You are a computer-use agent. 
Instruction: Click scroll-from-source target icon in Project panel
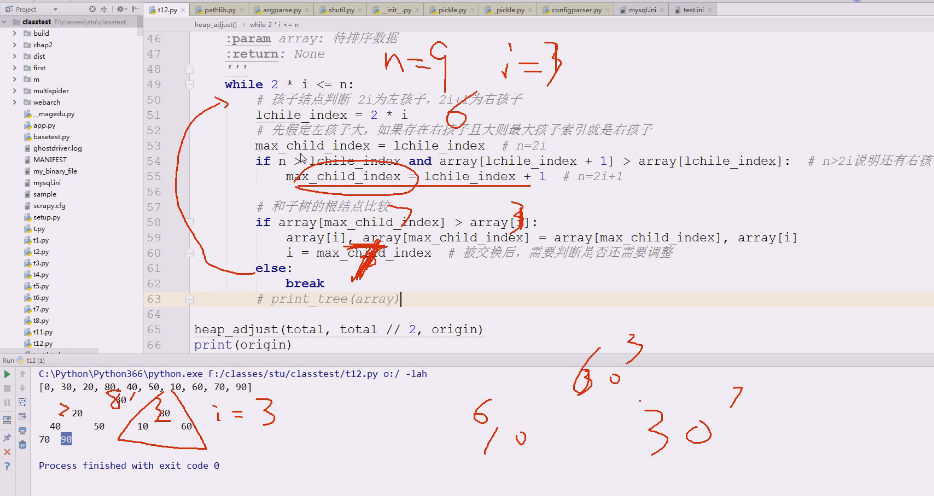[92, 9]
